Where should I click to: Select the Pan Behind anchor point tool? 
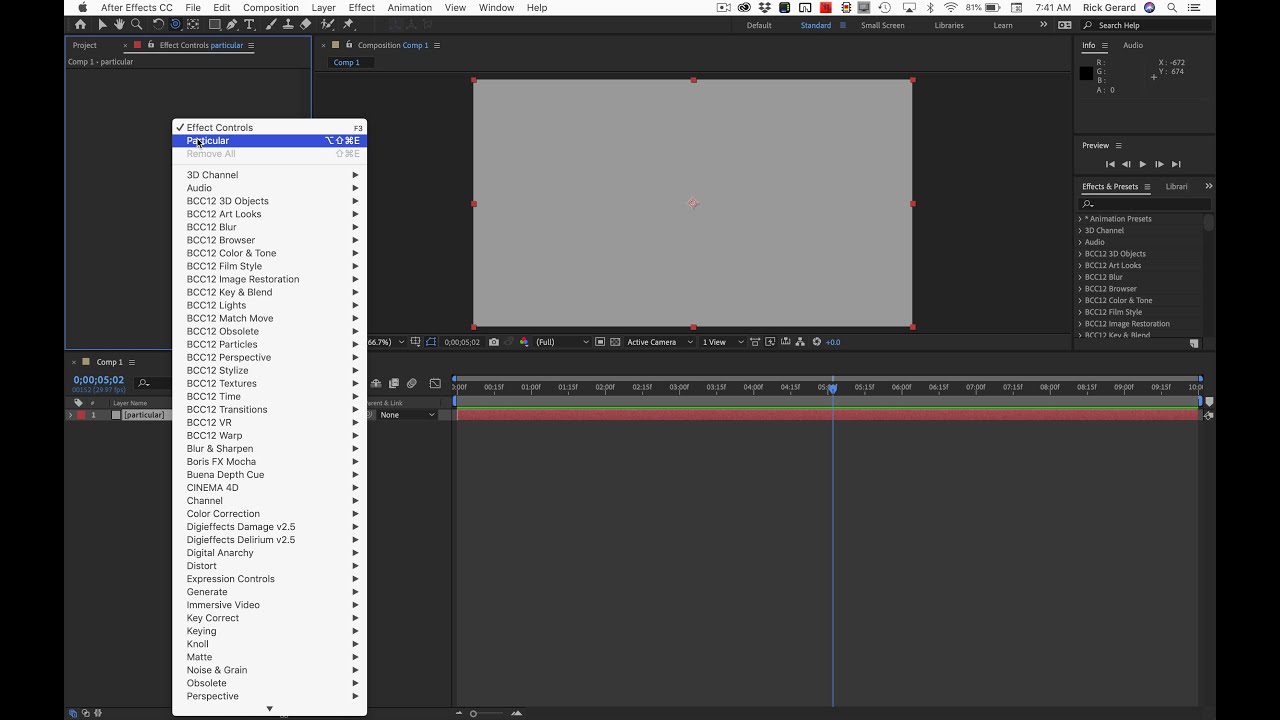pyautogui.click(x=193, y=25)
